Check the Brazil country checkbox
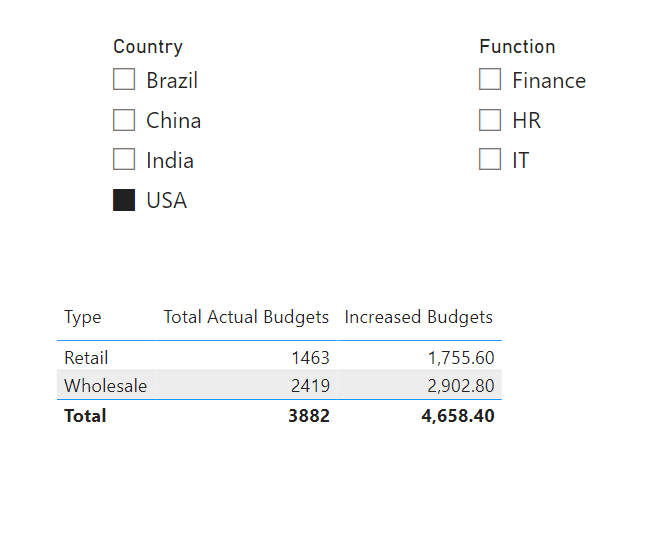649x549 pixels. (124, 79)
